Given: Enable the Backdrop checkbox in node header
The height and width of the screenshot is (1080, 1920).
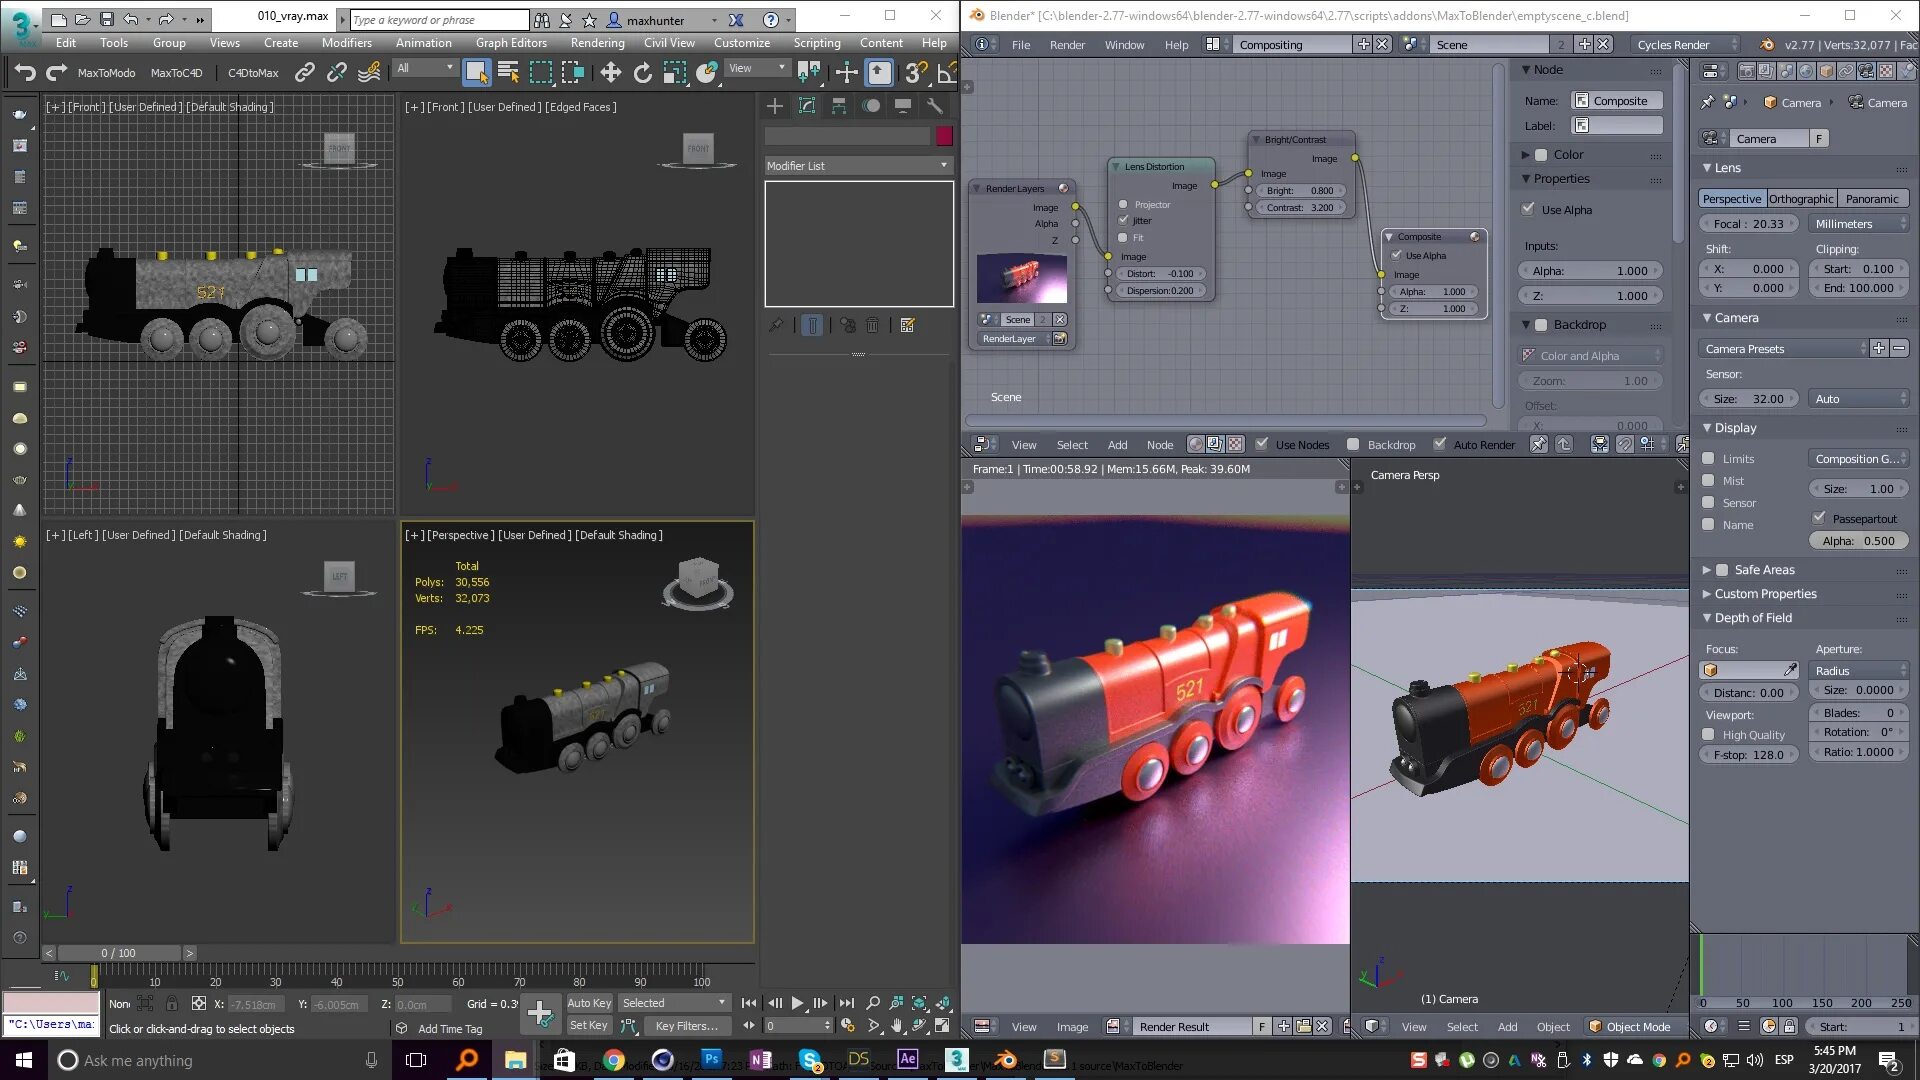Looking at the screenshot, I should pyautogui.click(x=1353, y=444).
